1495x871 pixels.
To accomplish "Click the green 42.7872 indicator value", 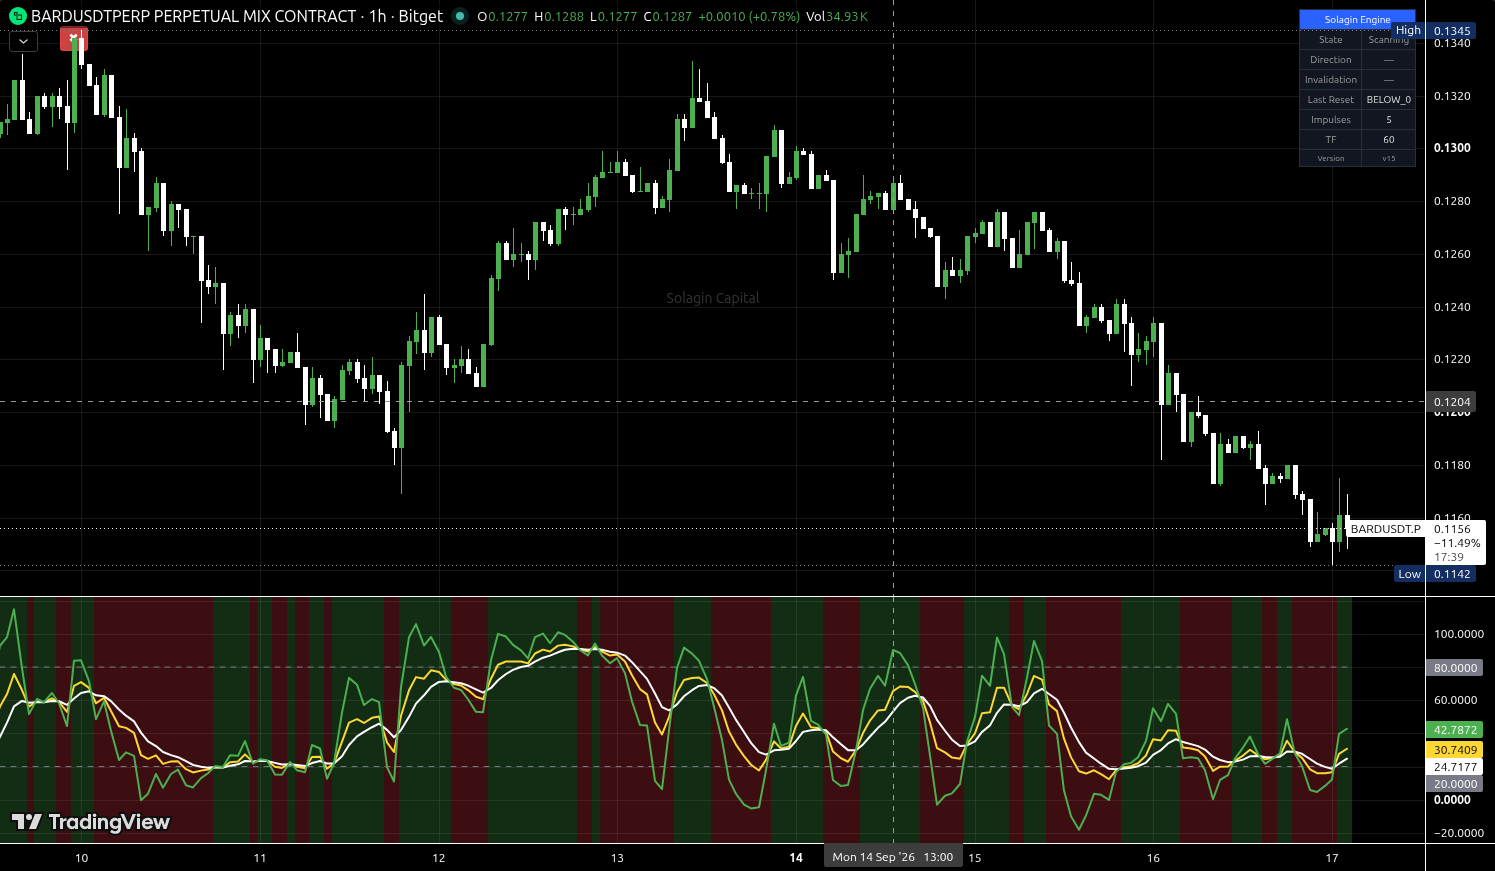I will click(x=1455, y=730).
